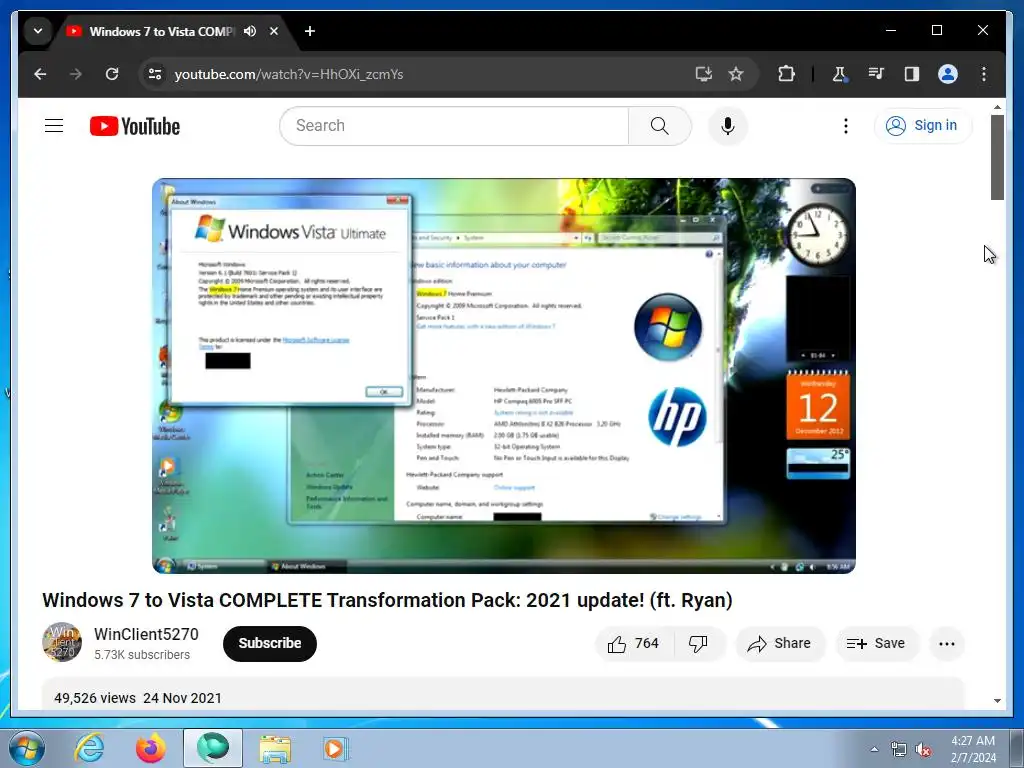Viewport: 1024px width, 768px height.
Task: Dislike this video
Action: 699,644
